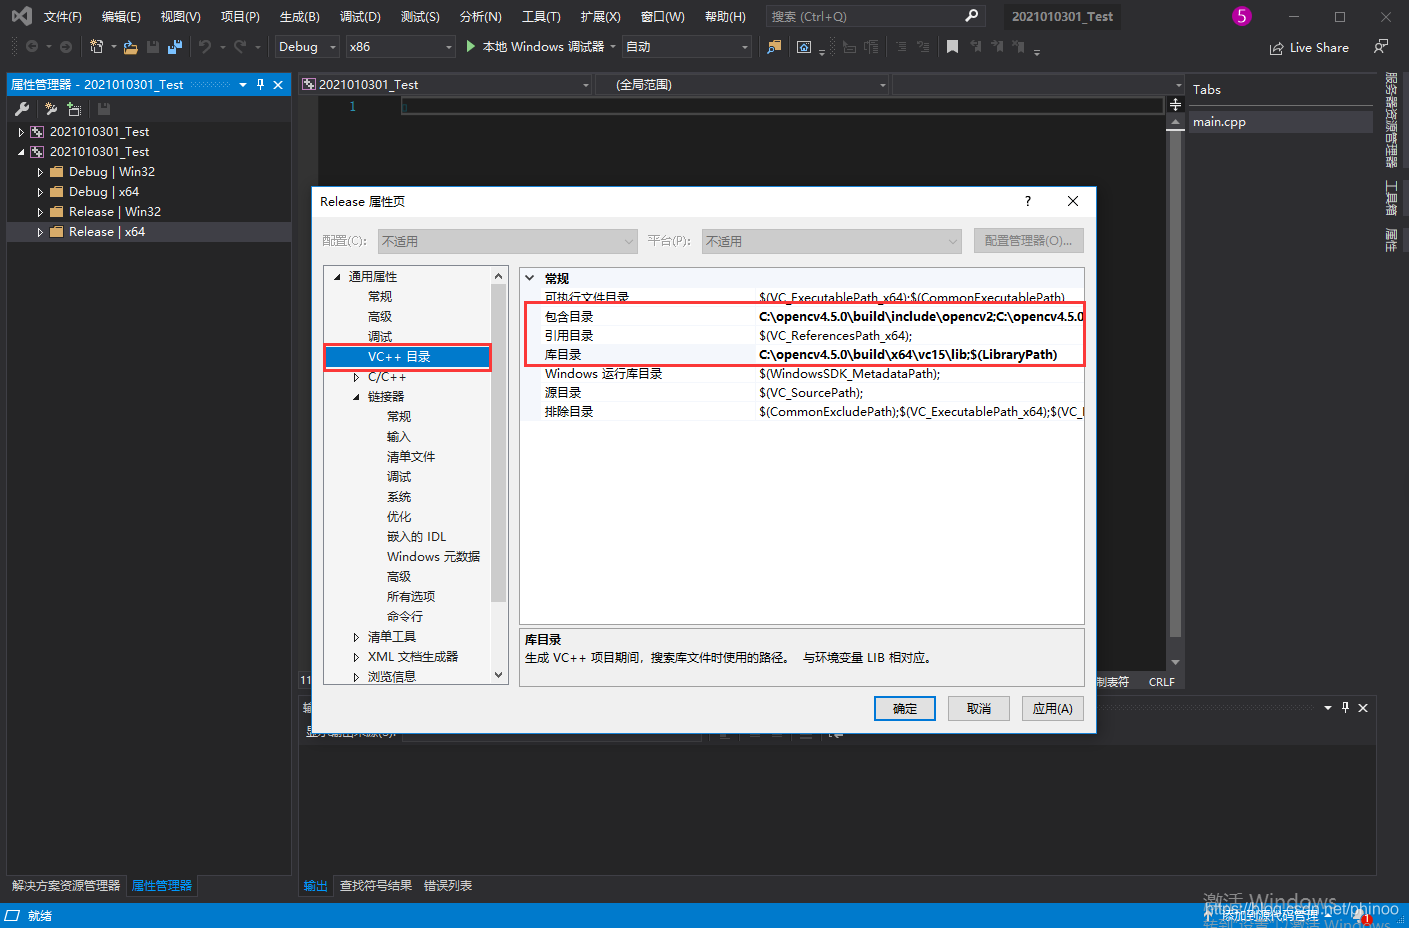1409x928 pixels.
Task: Select the 调试 item under 通用属性
Action: tap(380, 337)
